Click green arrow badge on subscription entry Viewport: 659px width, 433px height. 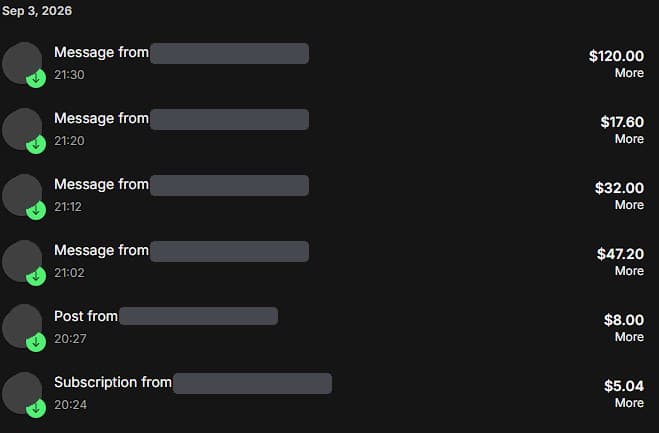click(36, 408)
